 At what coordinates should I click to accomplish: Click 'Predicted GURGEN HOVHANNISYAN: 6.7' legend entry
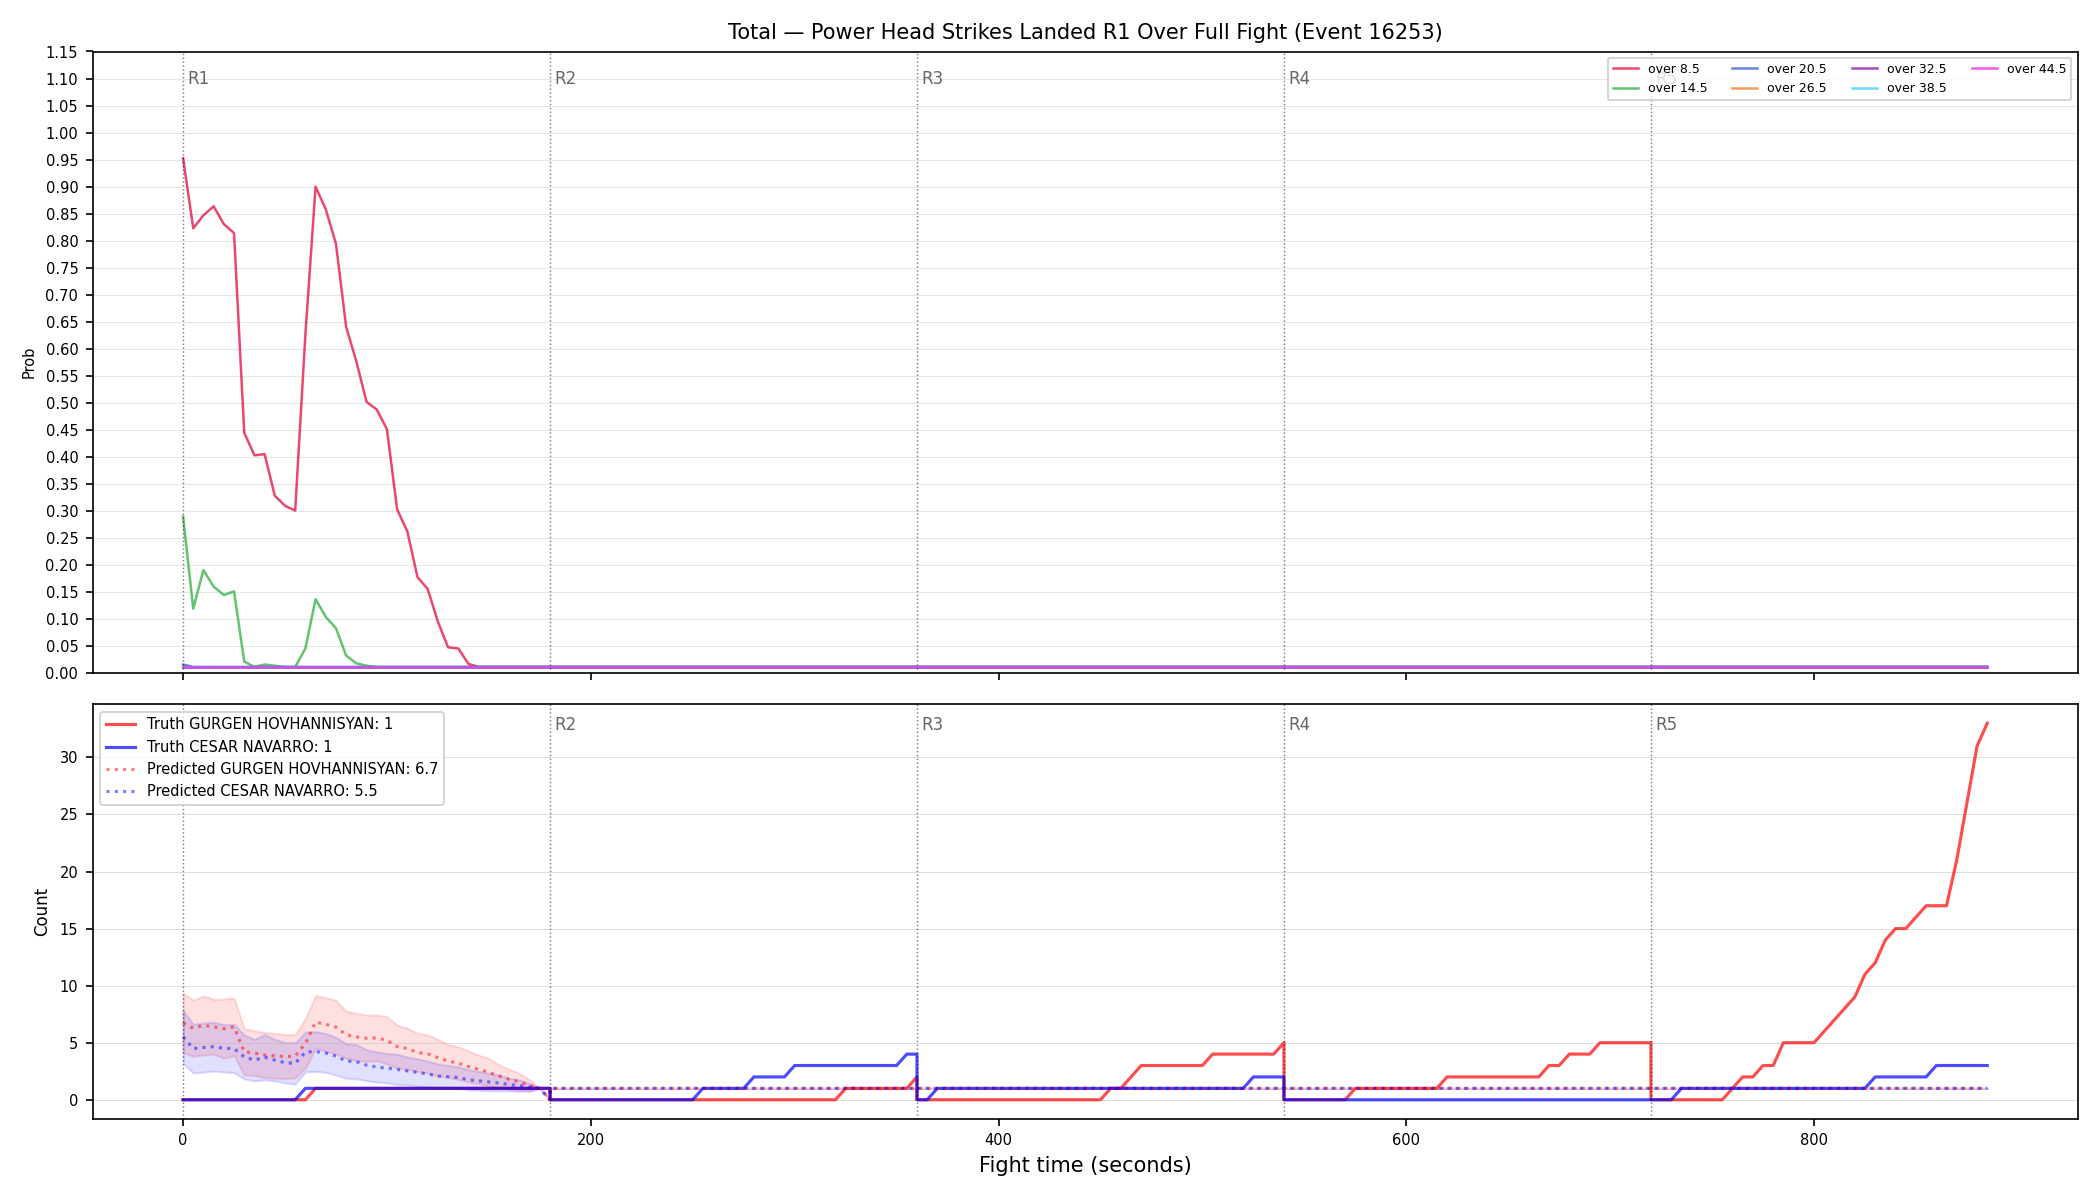pos(271,769)
